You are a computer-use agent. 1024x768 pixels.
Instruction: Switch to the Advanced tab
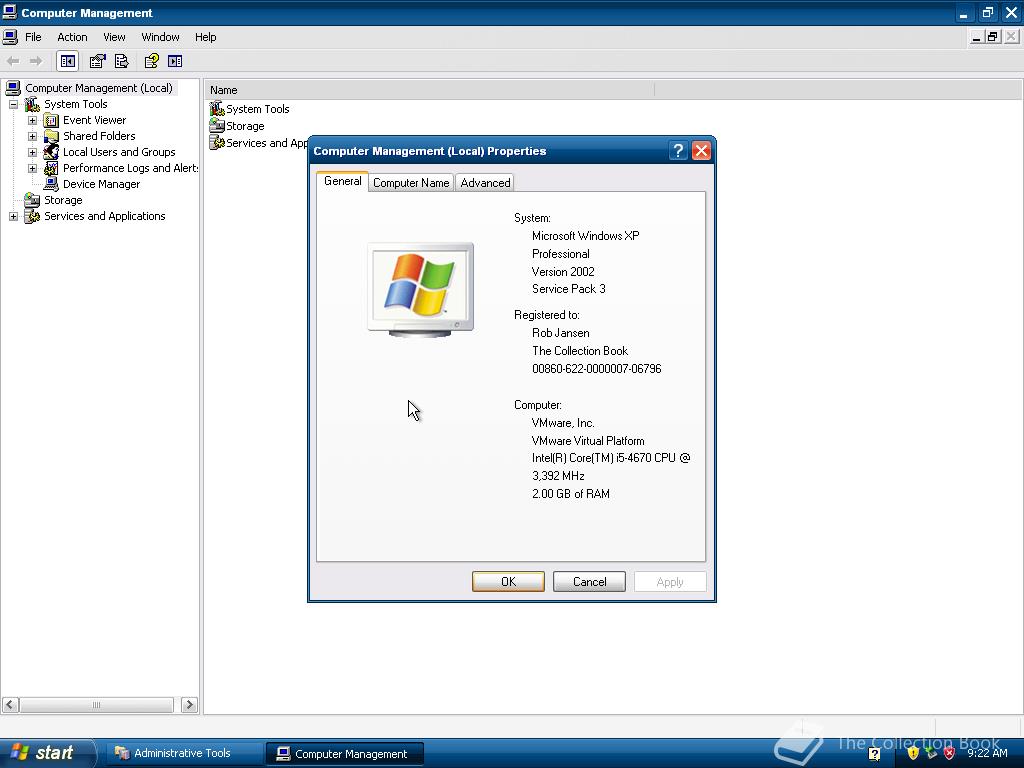pos(485,183)
